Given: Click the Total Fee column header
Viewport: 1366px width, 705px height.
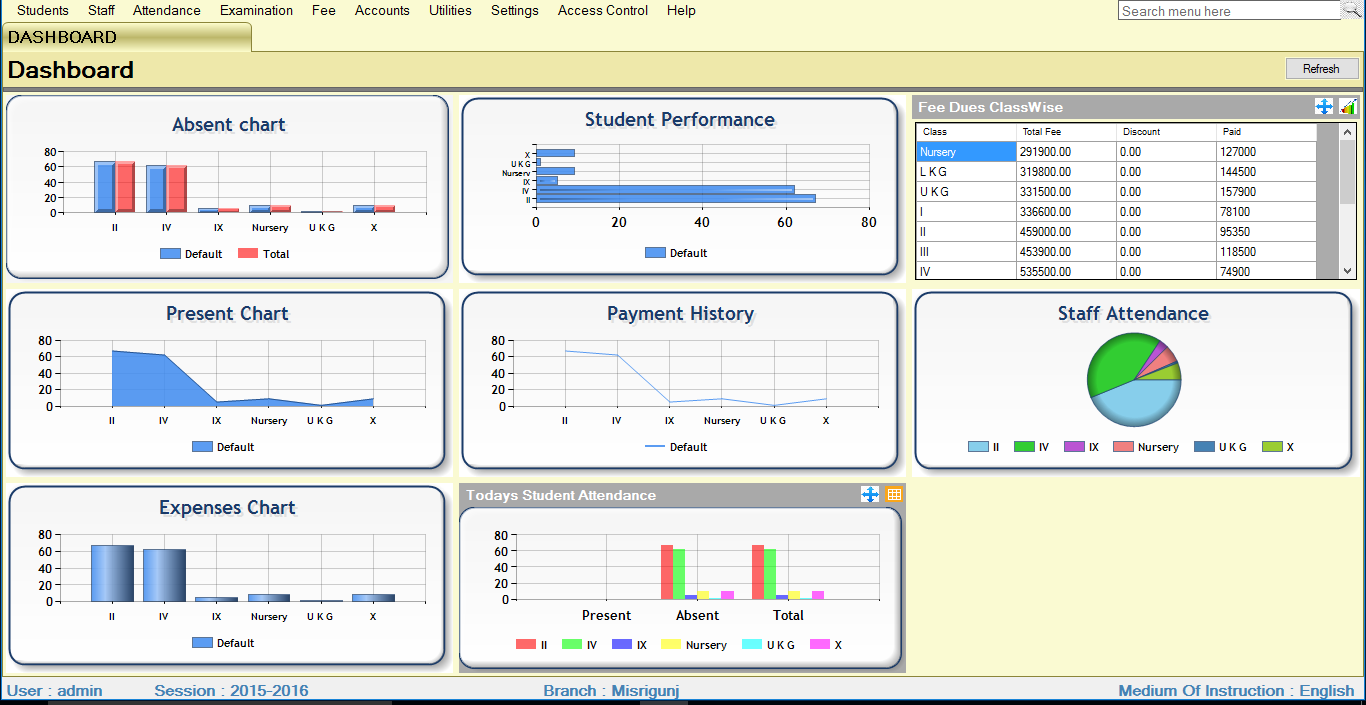Looking at the screenshot, I should [x=1064, y=132].
